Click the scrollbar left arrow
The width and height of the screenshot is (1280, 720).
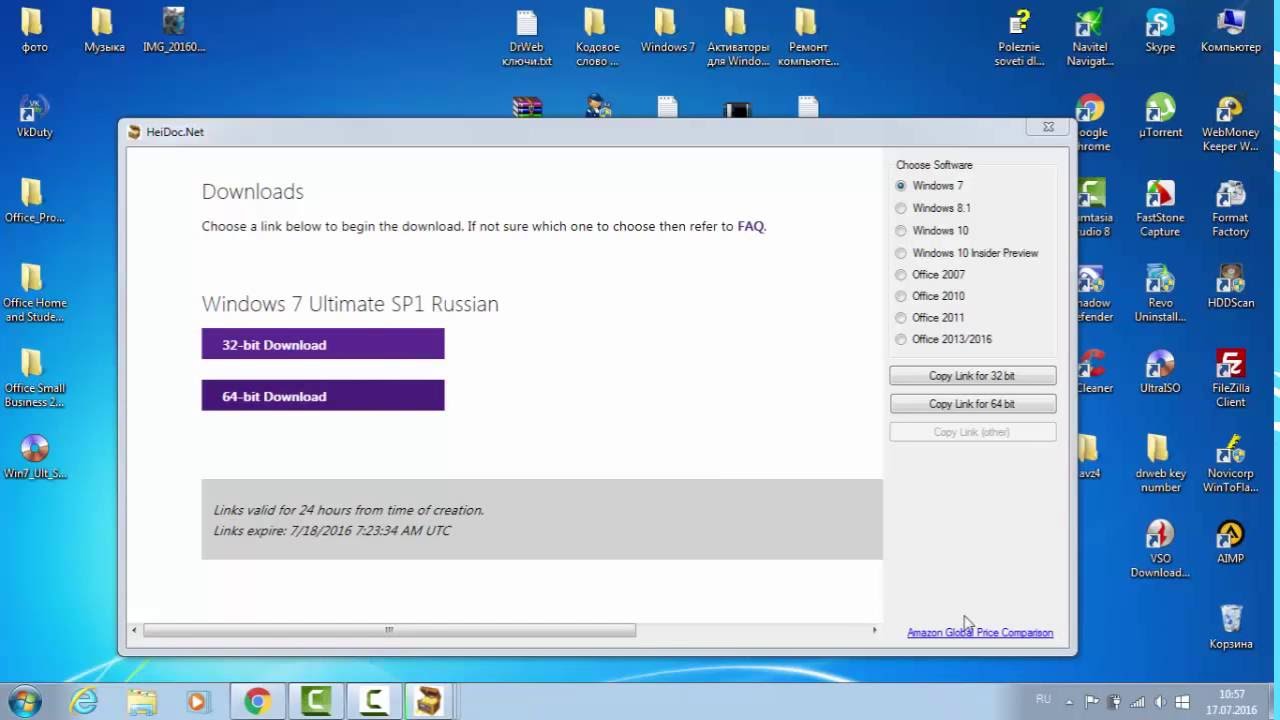coord(135,630)
